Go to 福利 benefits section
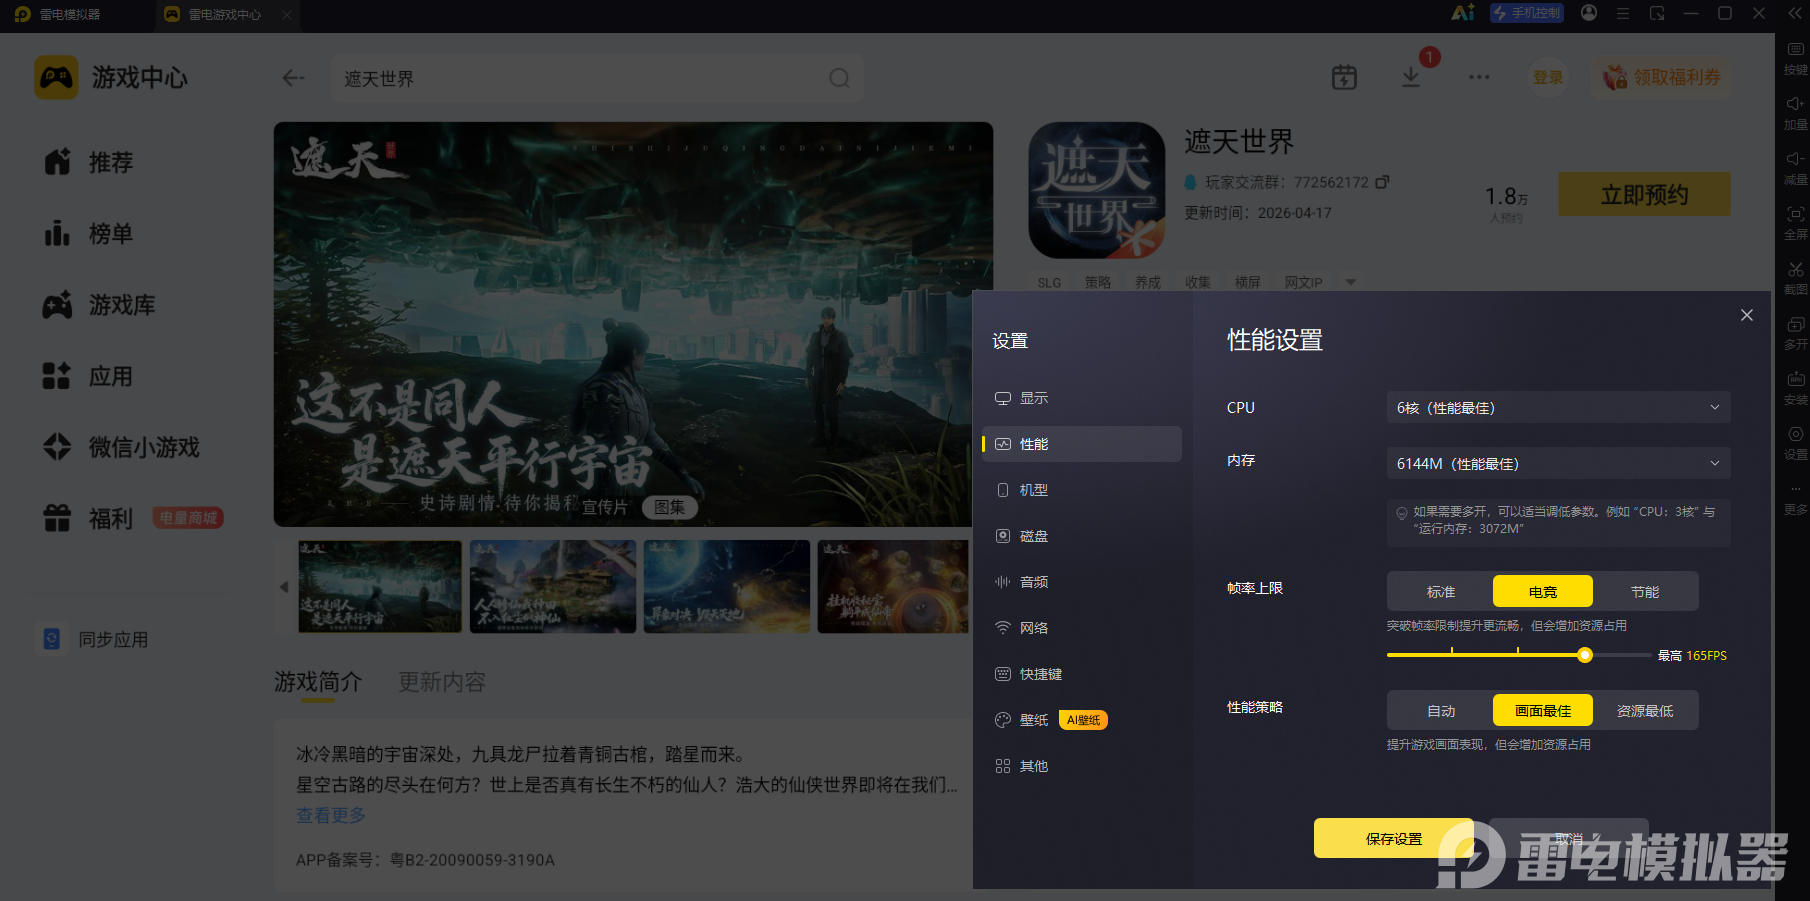 coord(88,518)
